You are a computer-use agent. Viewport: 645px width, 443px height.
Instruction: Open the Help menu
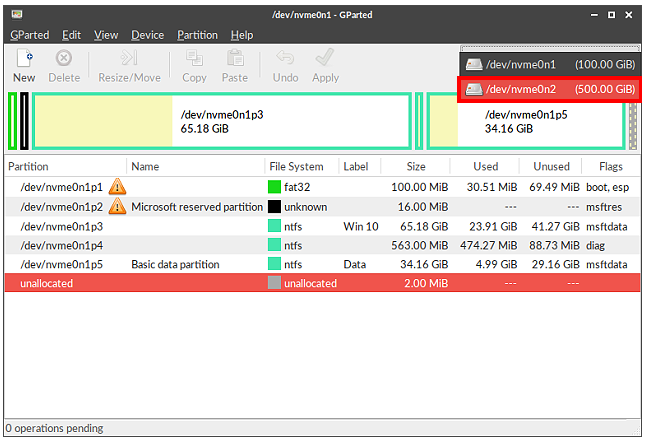(x=242, y=35)
